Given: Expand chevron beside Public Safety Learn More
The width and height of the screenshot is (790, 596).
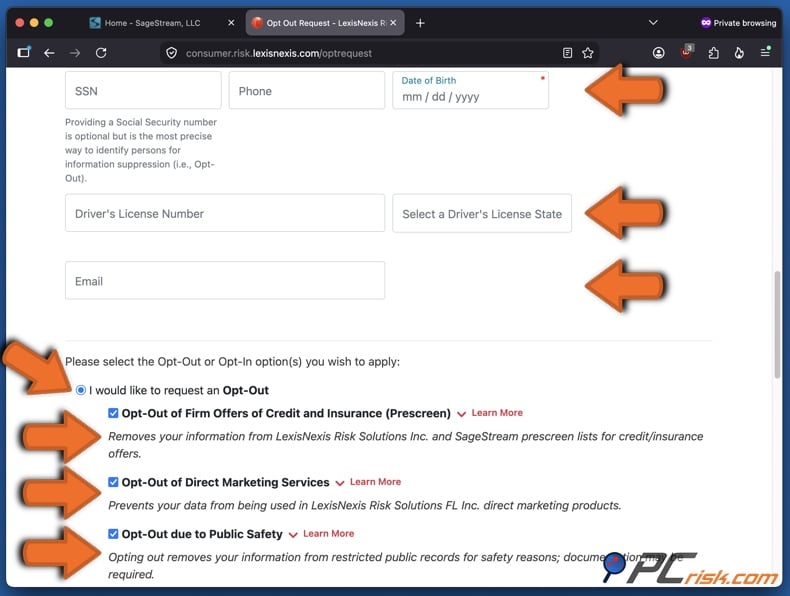Looking at the screenshot, I should point(293,535).
